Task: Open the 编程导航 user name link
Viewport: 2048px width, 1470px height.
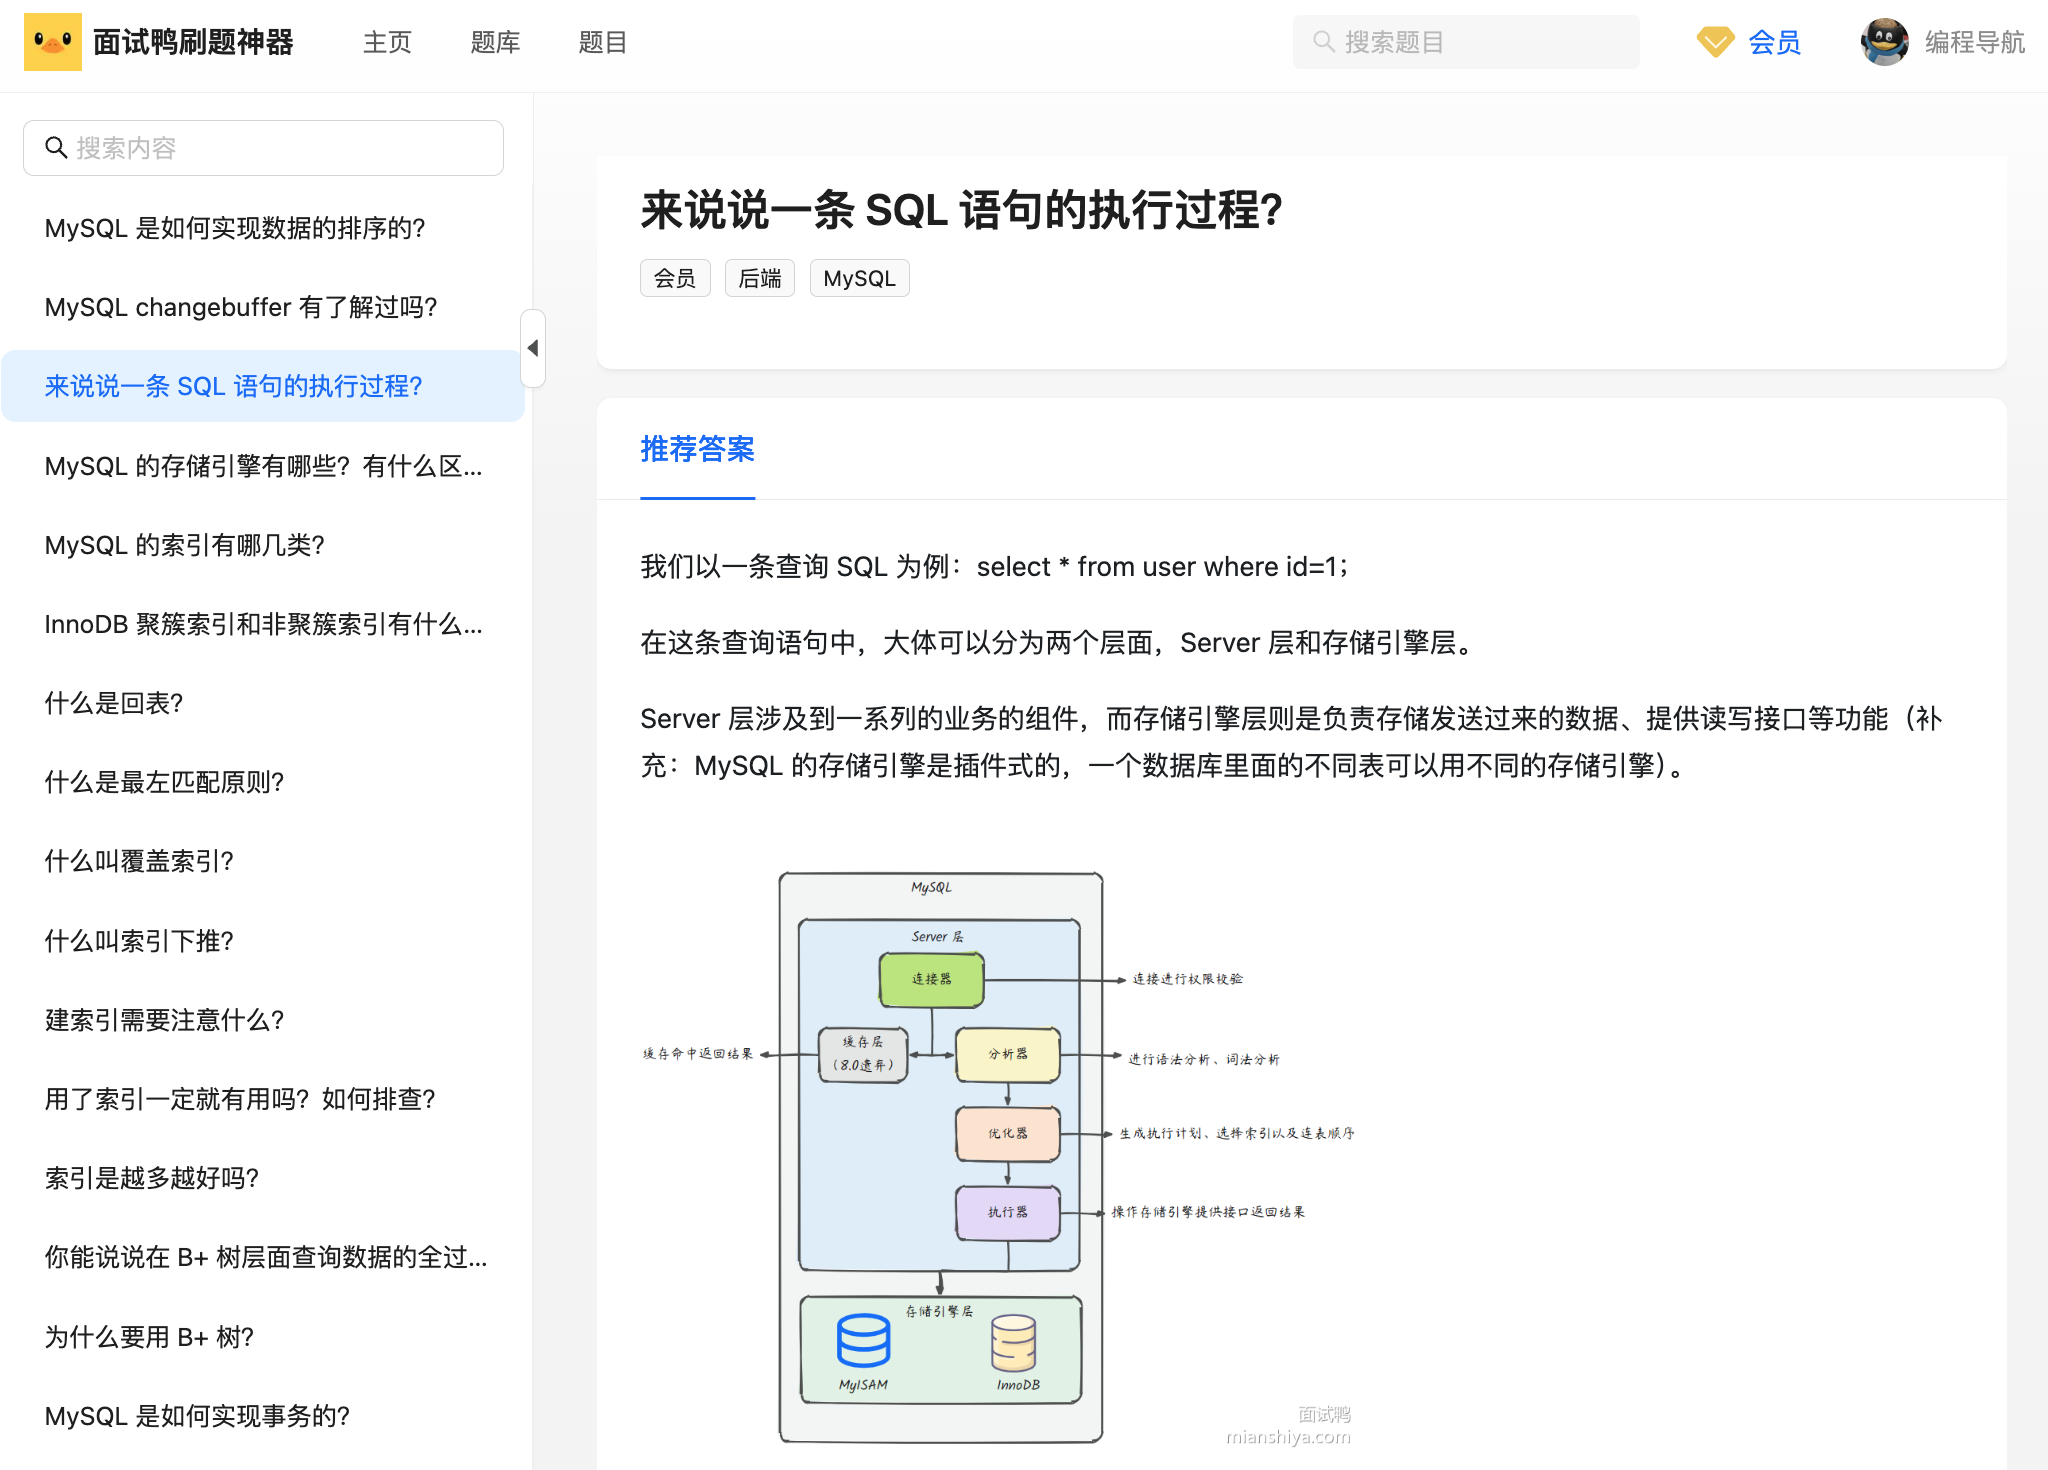Action: [x=1974, y=42]
